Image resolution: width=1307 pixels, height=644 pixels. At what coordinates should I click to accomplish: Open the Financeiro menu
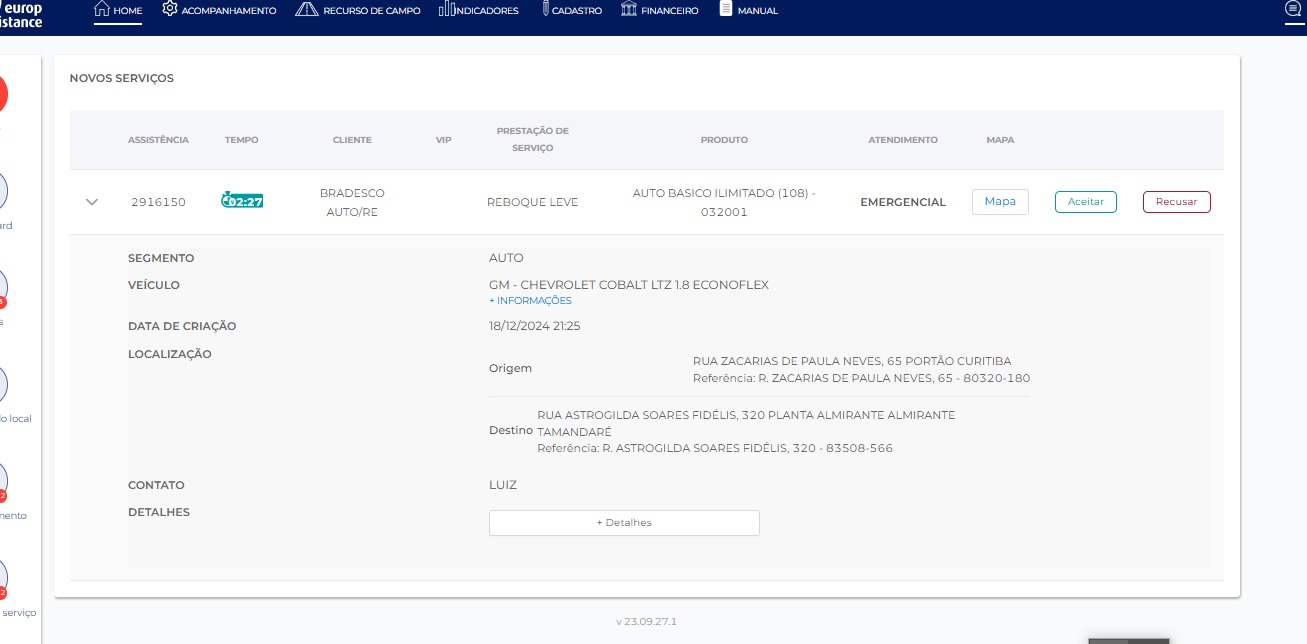point(660,10)
